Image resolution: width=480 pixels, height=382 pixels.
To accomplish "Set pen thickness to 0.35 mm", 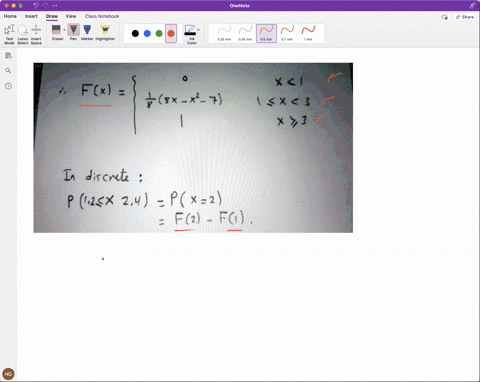I will pyautogui.click(x=245, y=33).
